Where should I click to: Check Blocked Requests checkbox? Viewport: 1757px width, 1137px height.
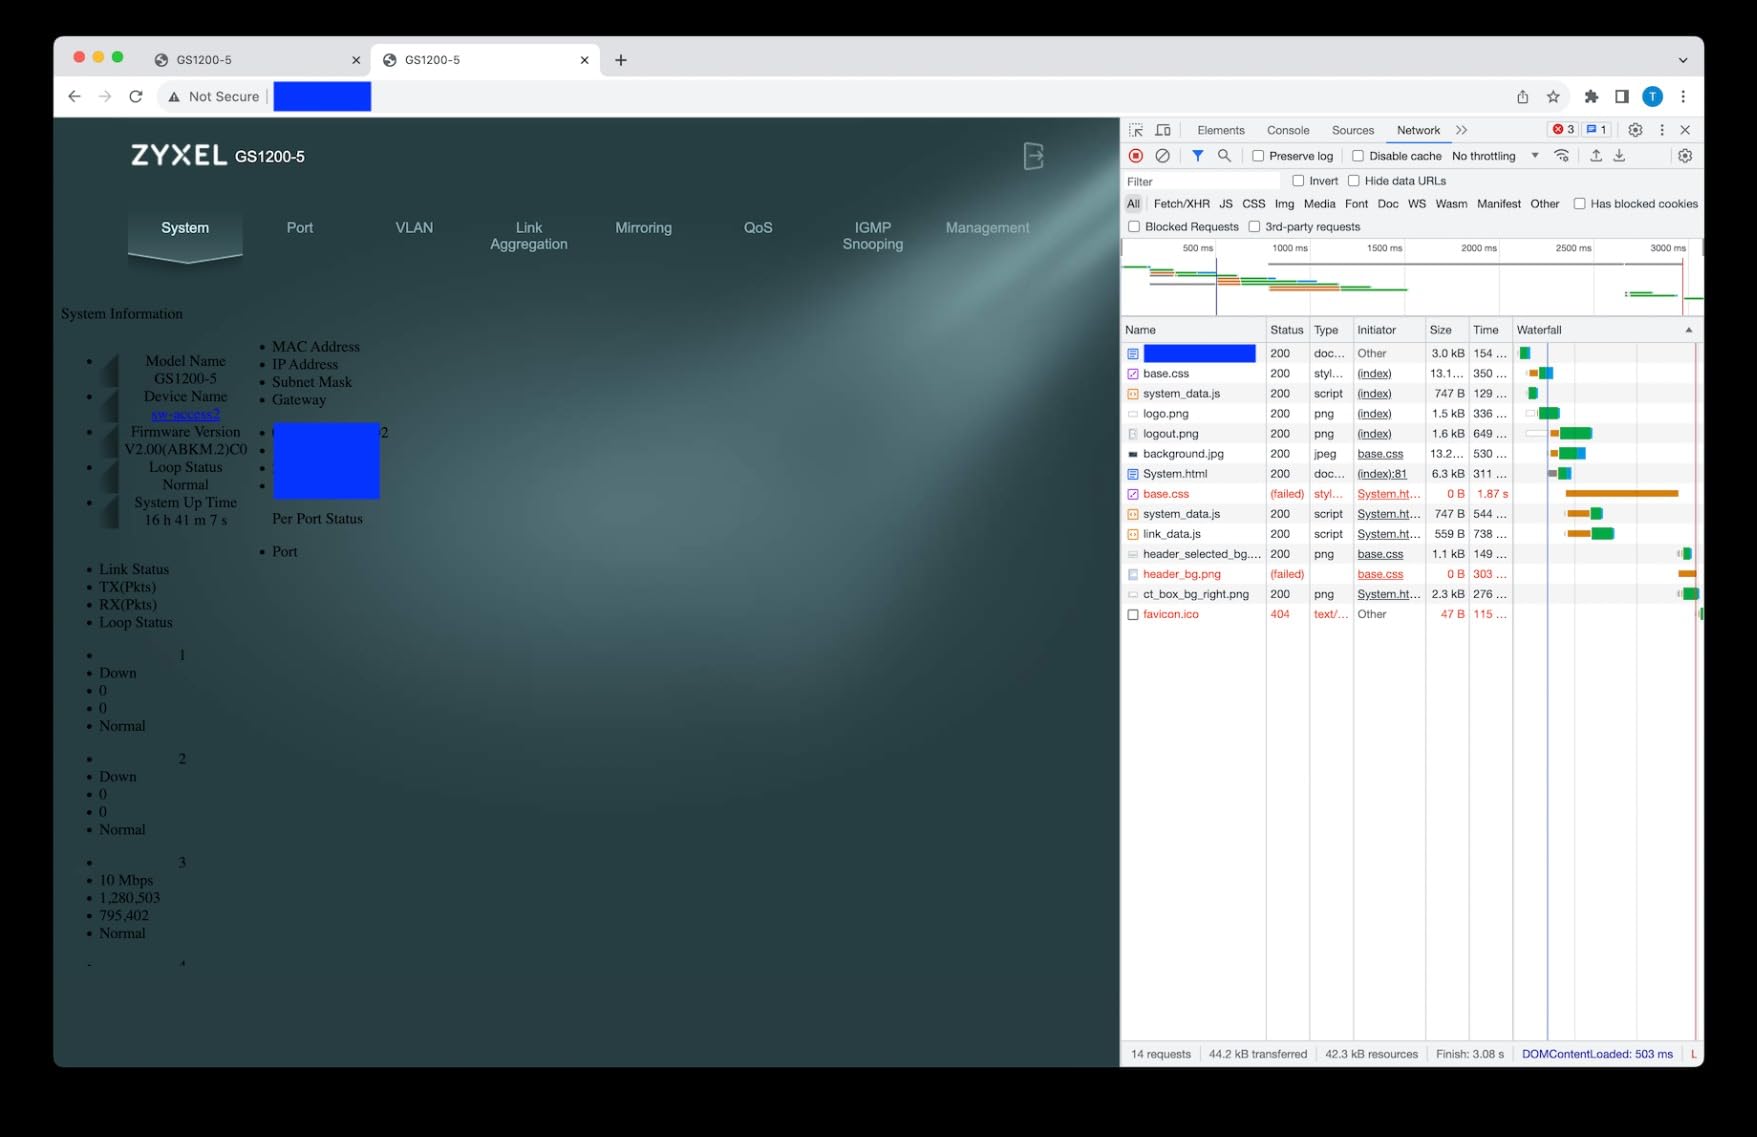coord(1134,227)
